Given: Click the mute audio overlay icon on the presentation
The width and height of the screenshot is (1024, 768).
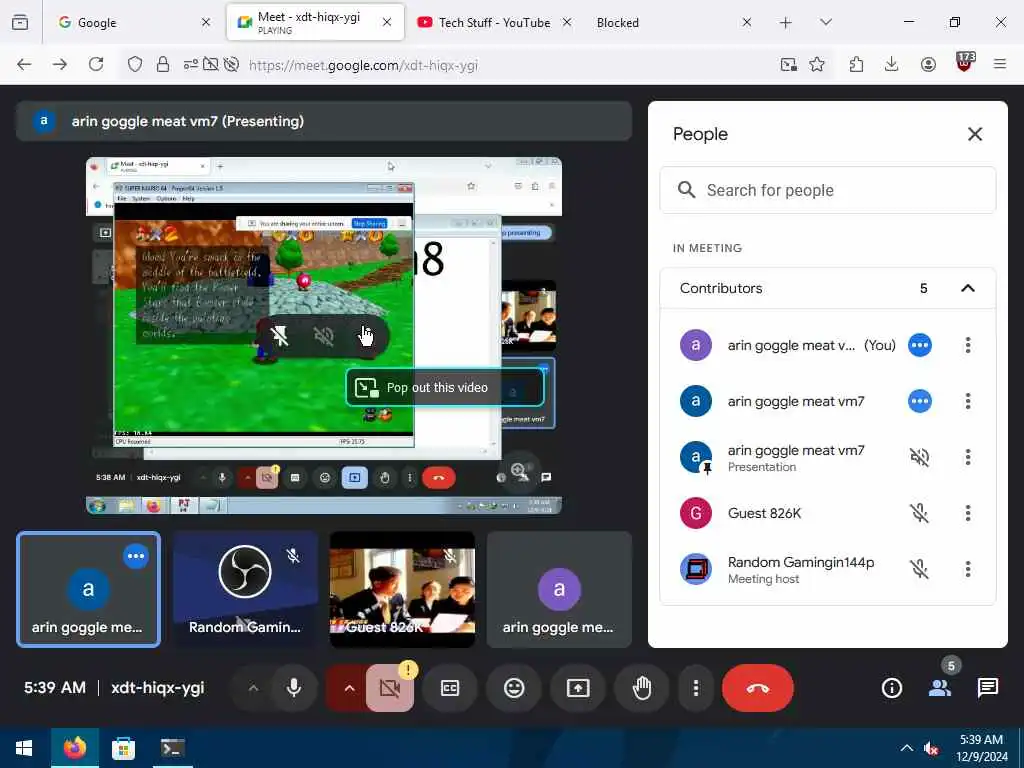Looking at the screenshot, I should point(323,336).
